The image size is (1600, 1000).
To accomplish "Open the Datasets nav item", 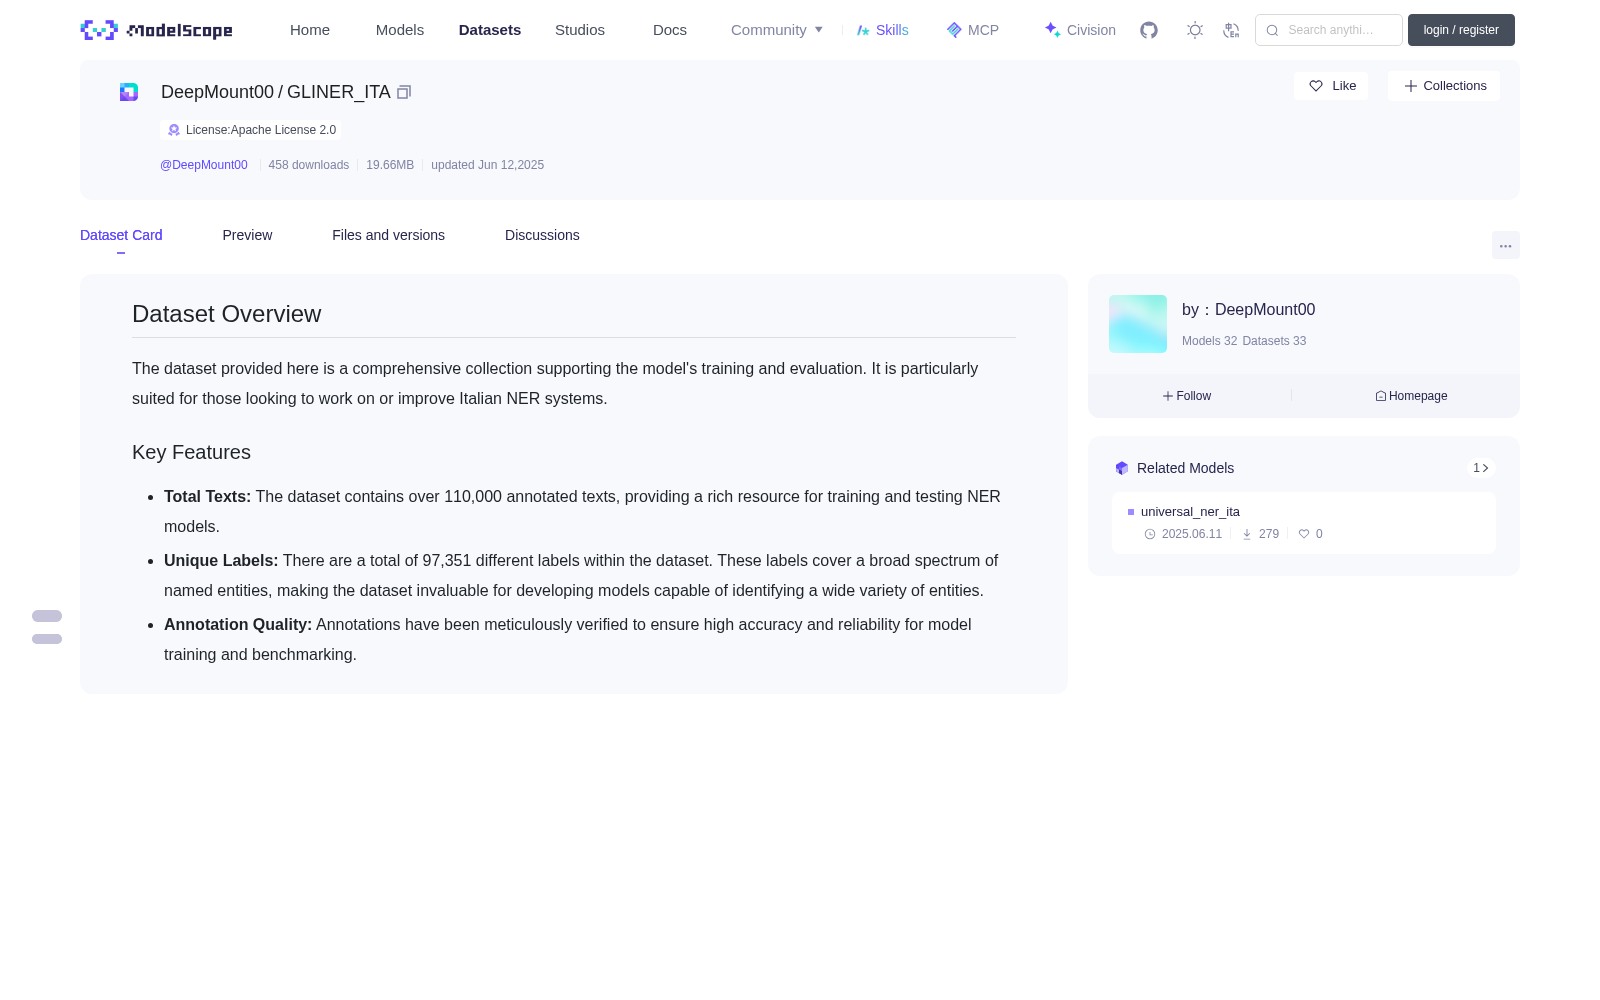I will point(490,30).
